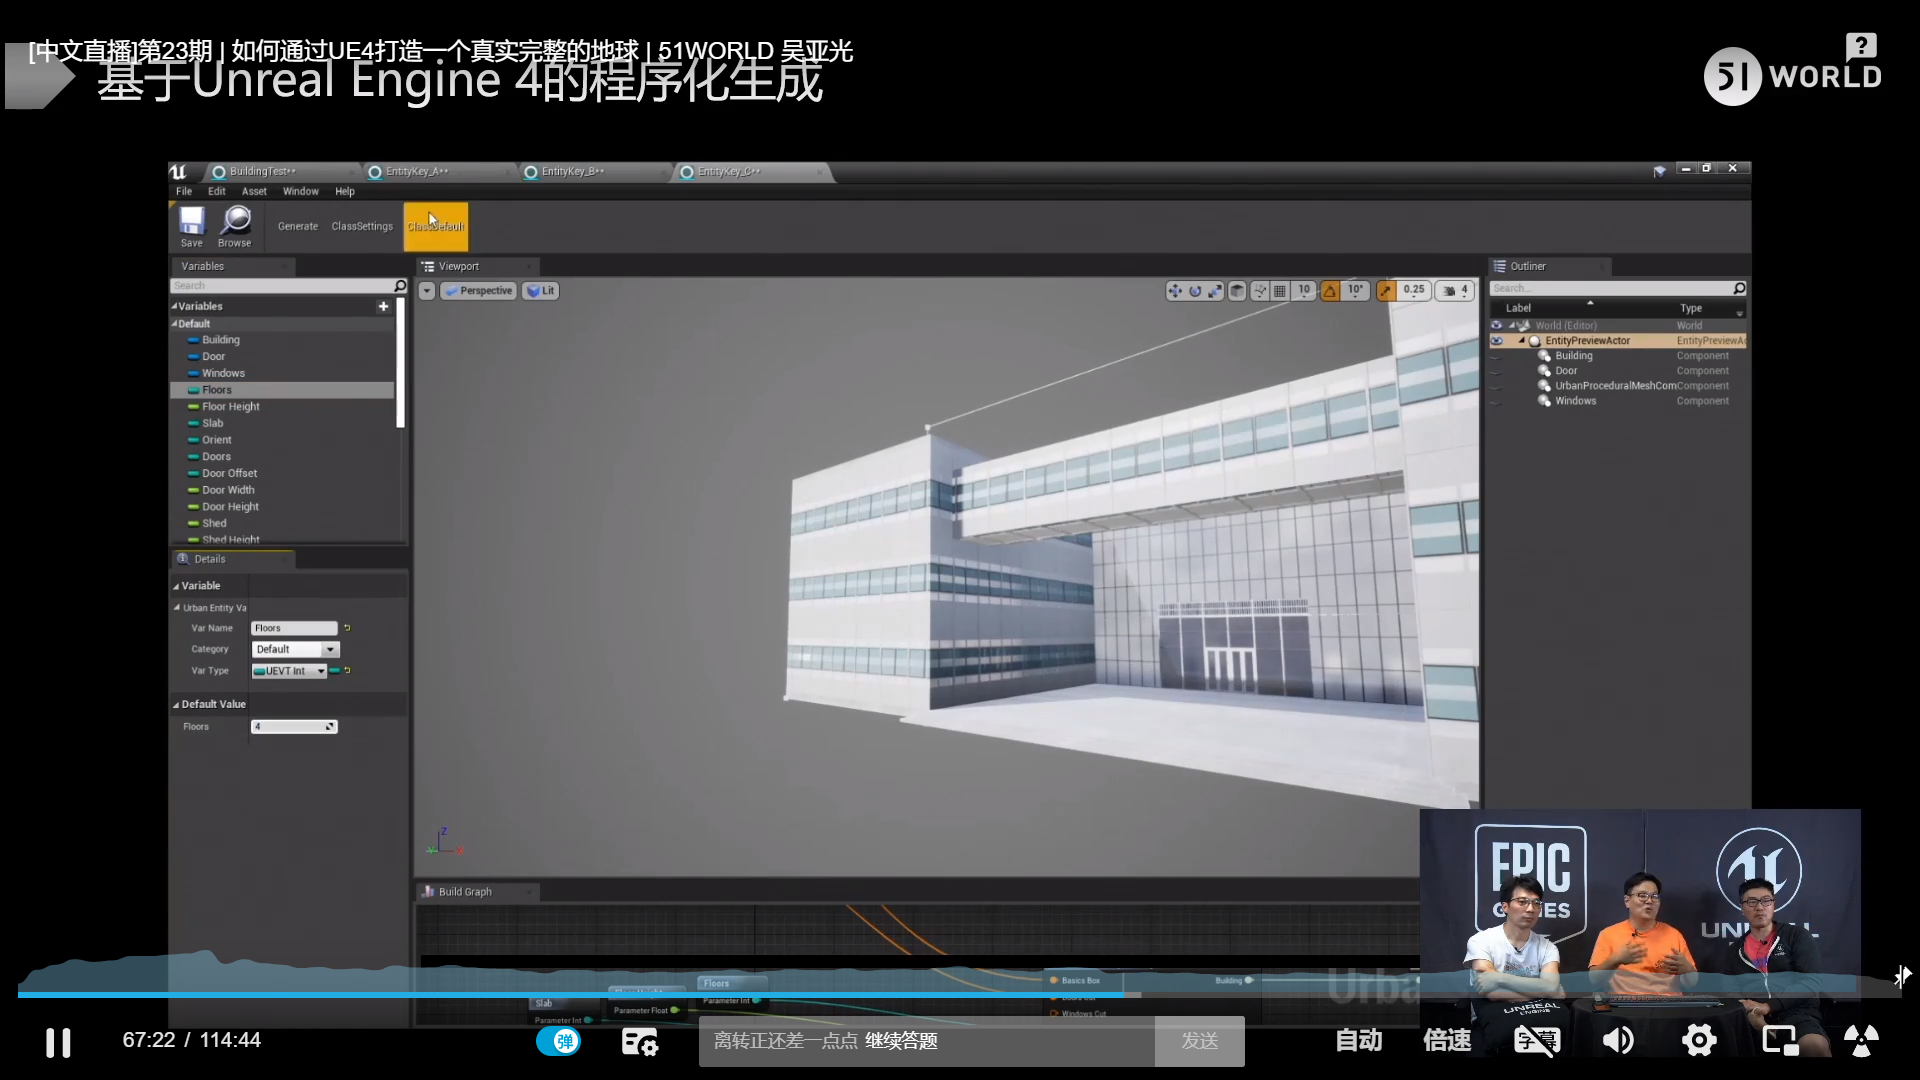The width and height of the screenshot is (1920, 1080).
Task: Select the scale tool in the viewport toolbar
Action: pyautogui.click(x=1215, y=290)
